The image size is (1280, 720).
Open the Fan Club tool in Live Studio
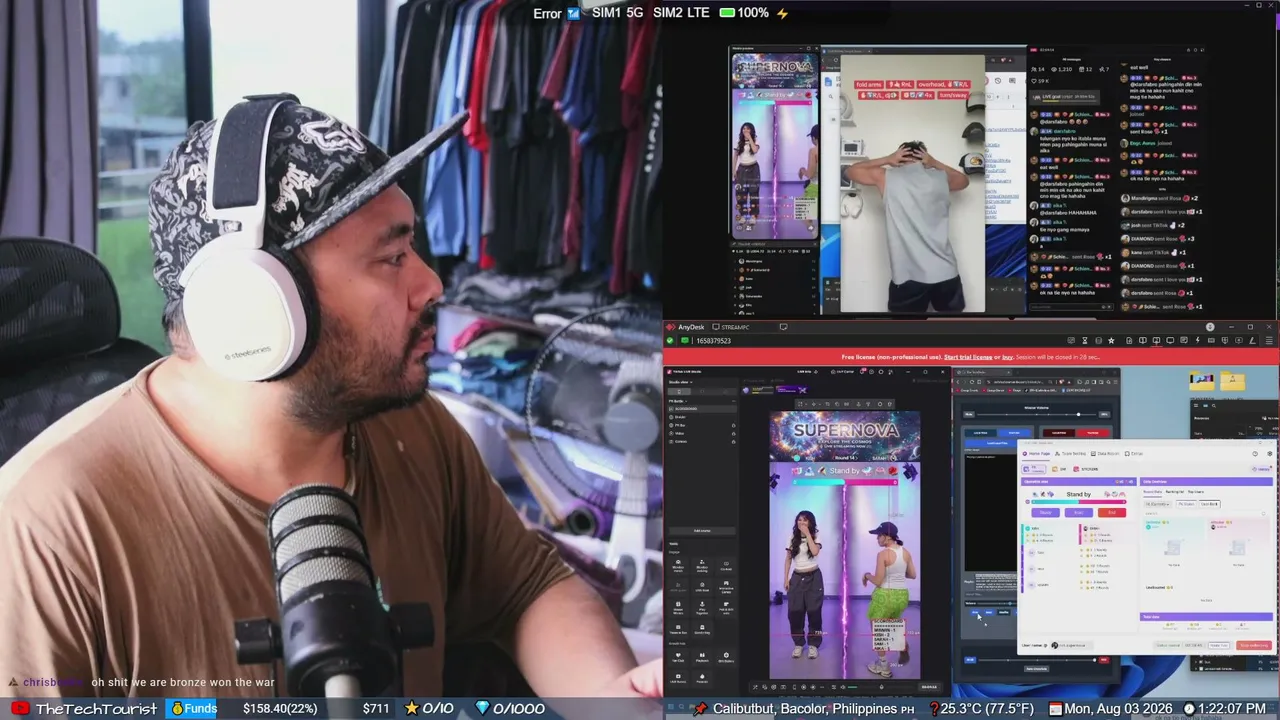tap(678, 657)
